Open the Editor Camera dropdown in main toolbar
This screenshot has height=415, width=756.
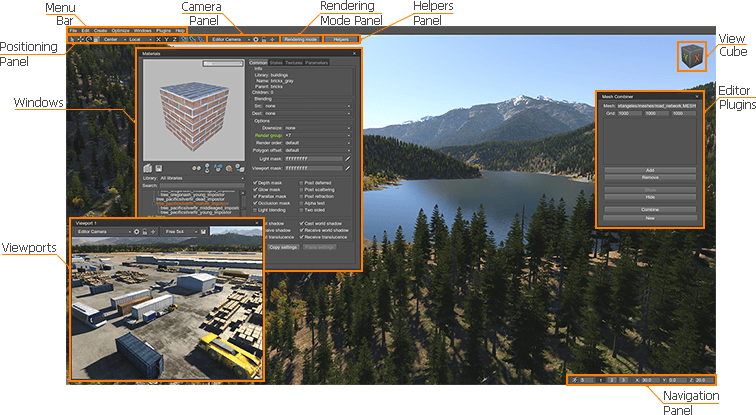coord(229,39)
